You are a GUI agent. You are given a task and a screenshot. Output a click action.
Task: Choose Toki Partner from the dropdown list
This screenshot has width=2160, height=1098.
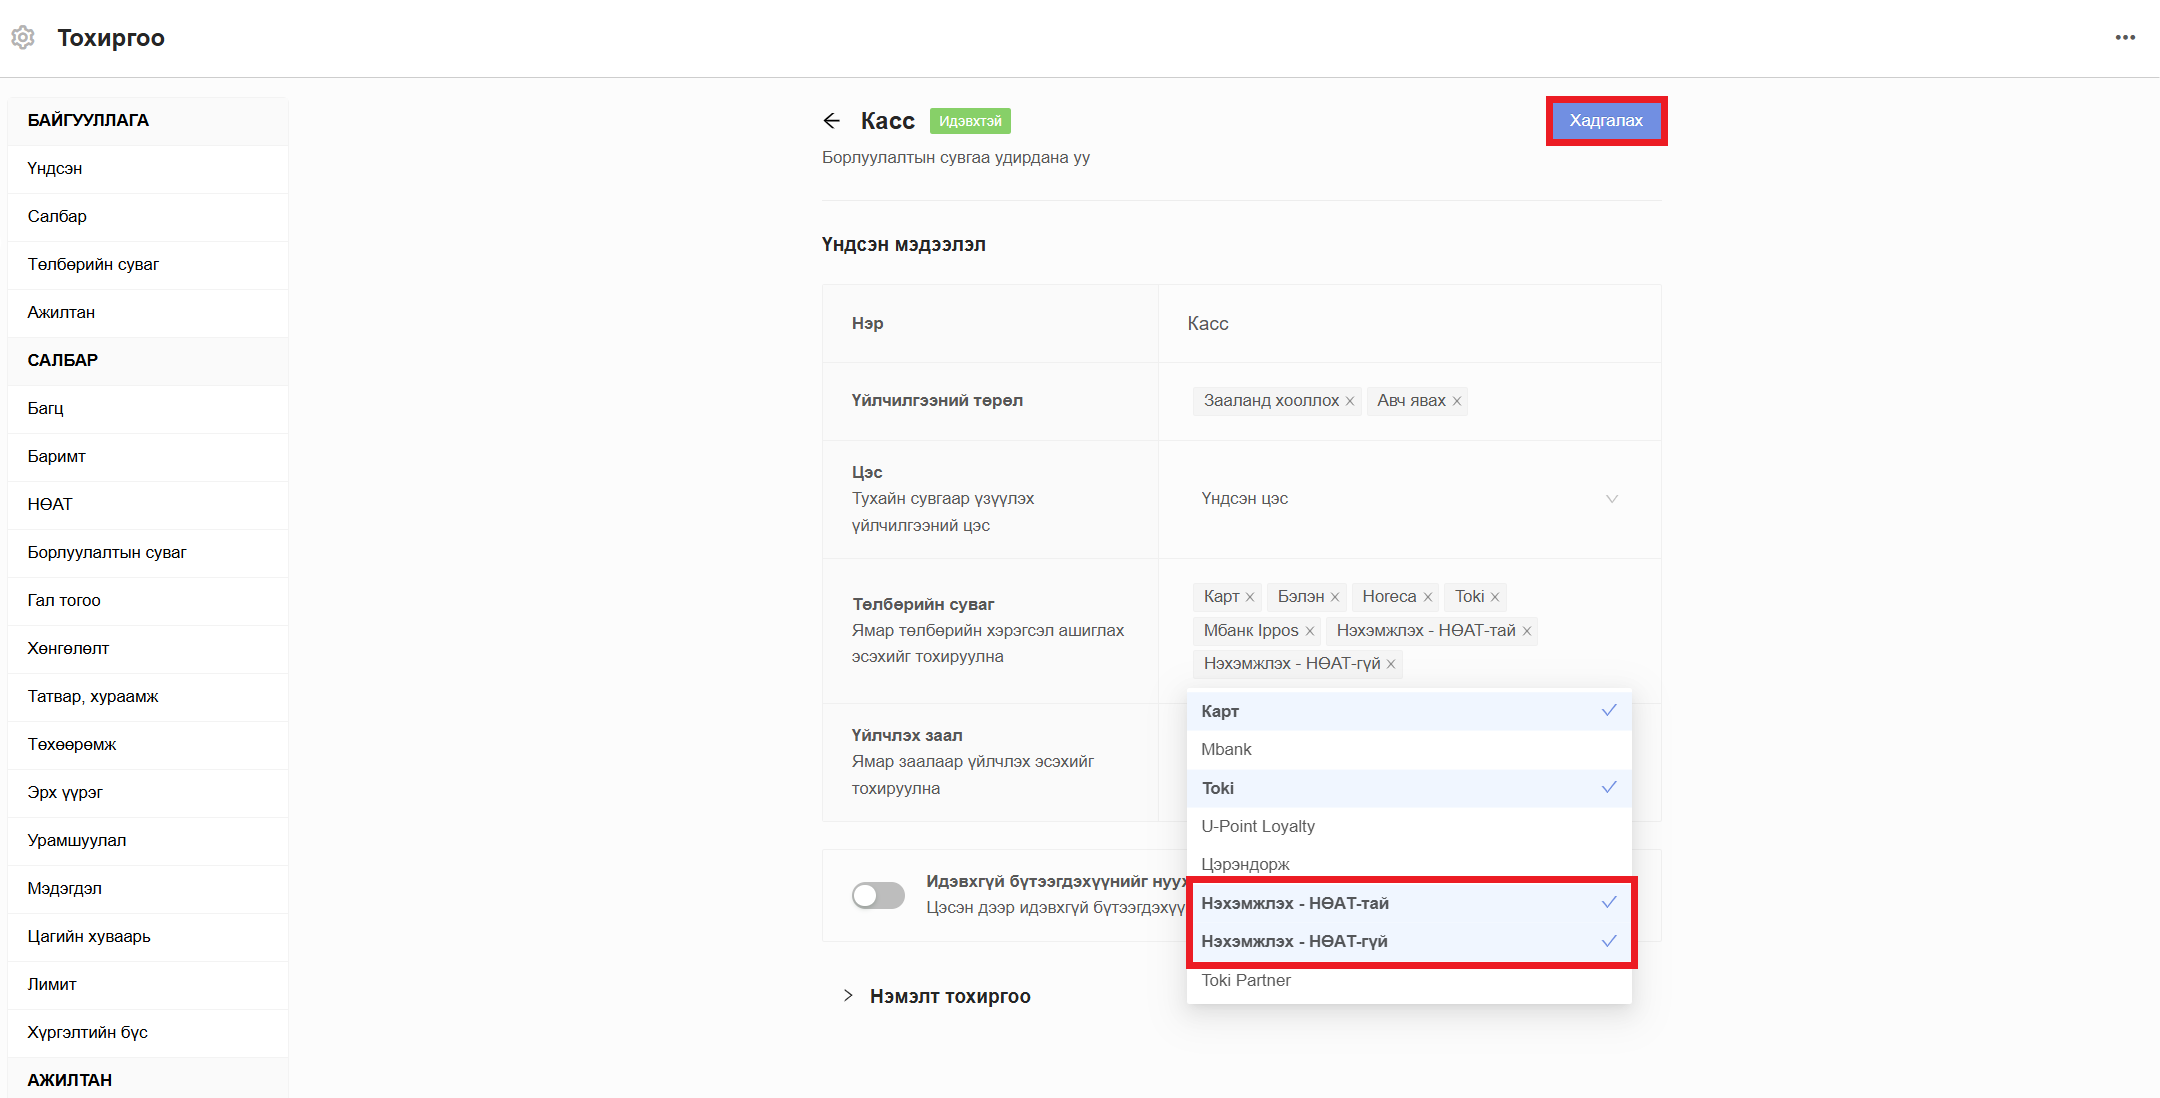point(1246,980)
